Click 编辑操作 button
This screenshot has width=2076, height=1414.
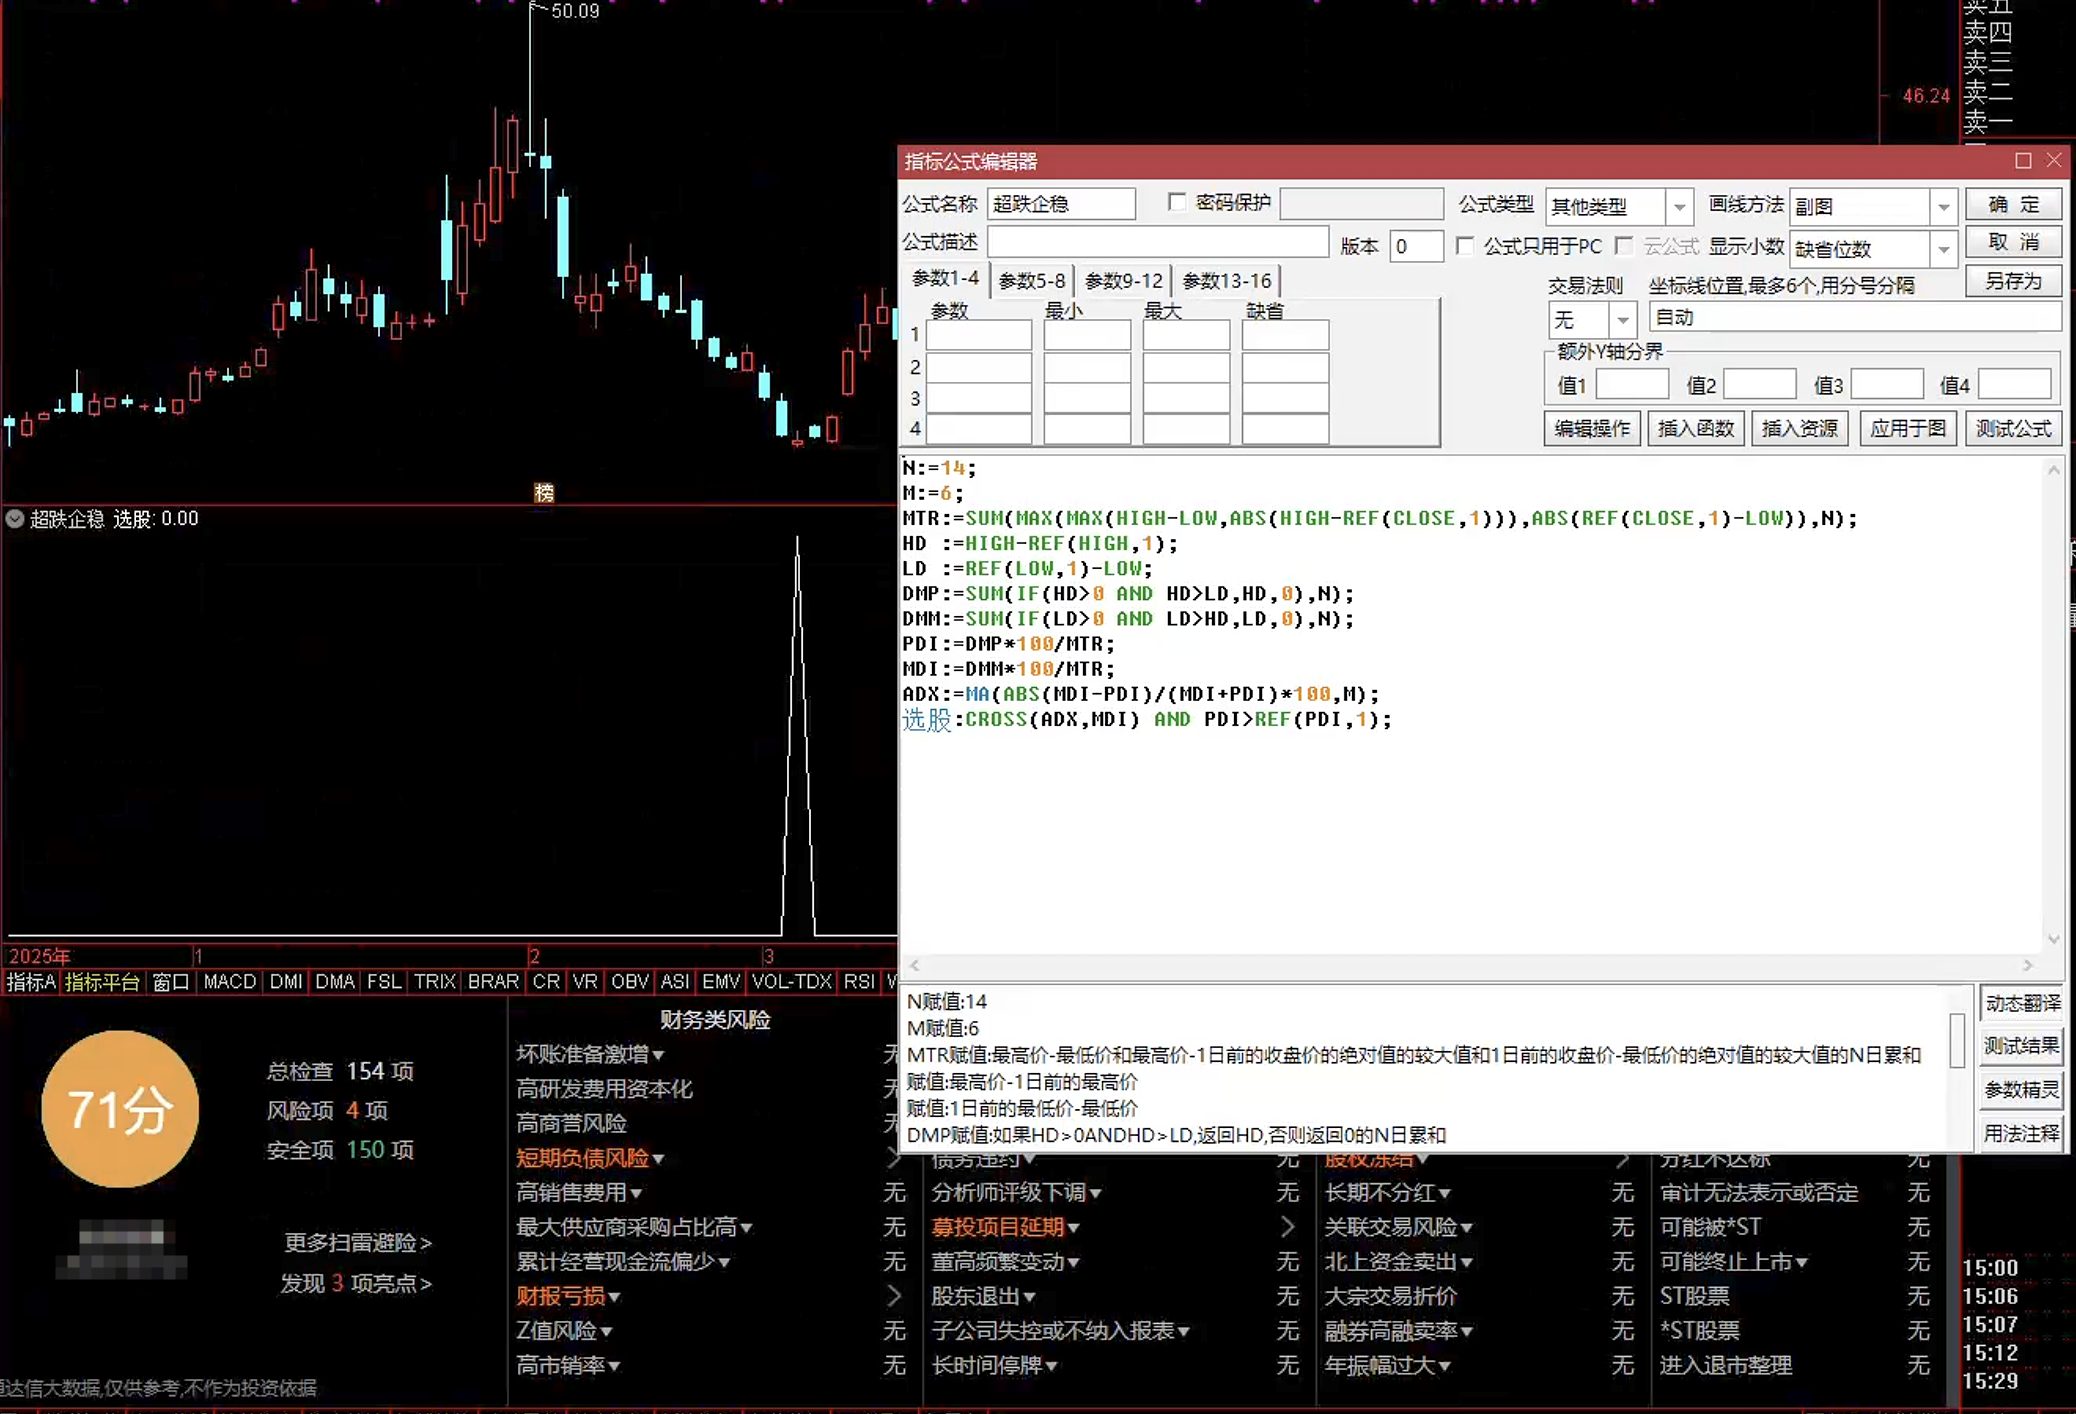(x=1592, y=428)
